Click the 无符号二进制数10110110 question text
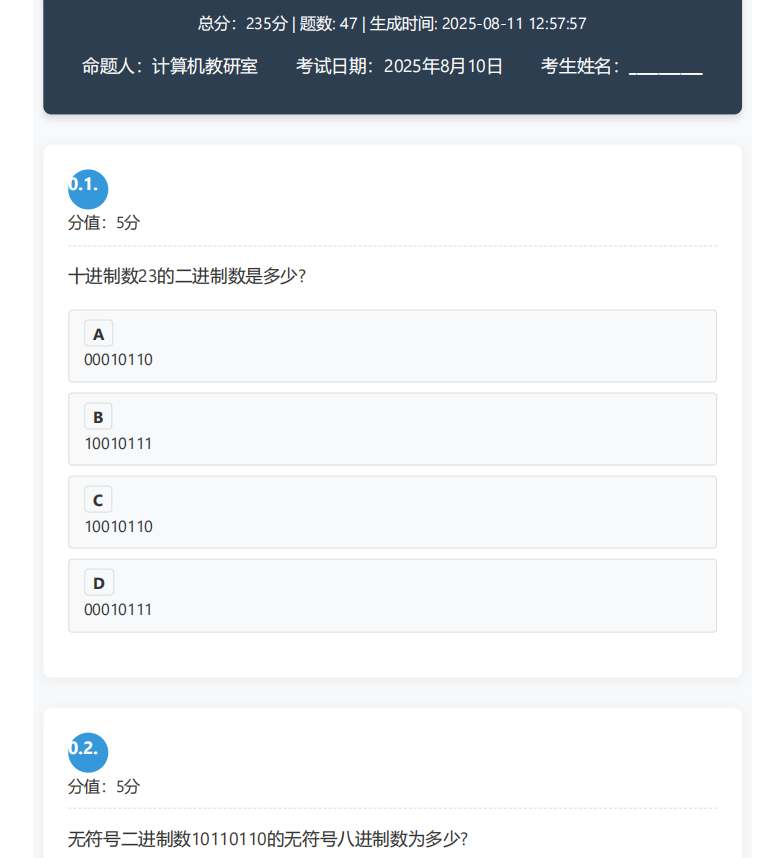This screenshot has width=773, height=858. (267, 838)
